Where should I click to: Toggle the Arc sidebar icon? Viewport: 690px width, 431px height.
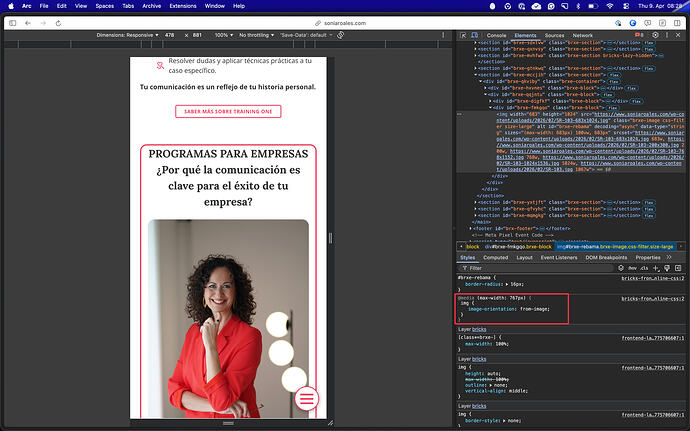(x=12, y=23)
